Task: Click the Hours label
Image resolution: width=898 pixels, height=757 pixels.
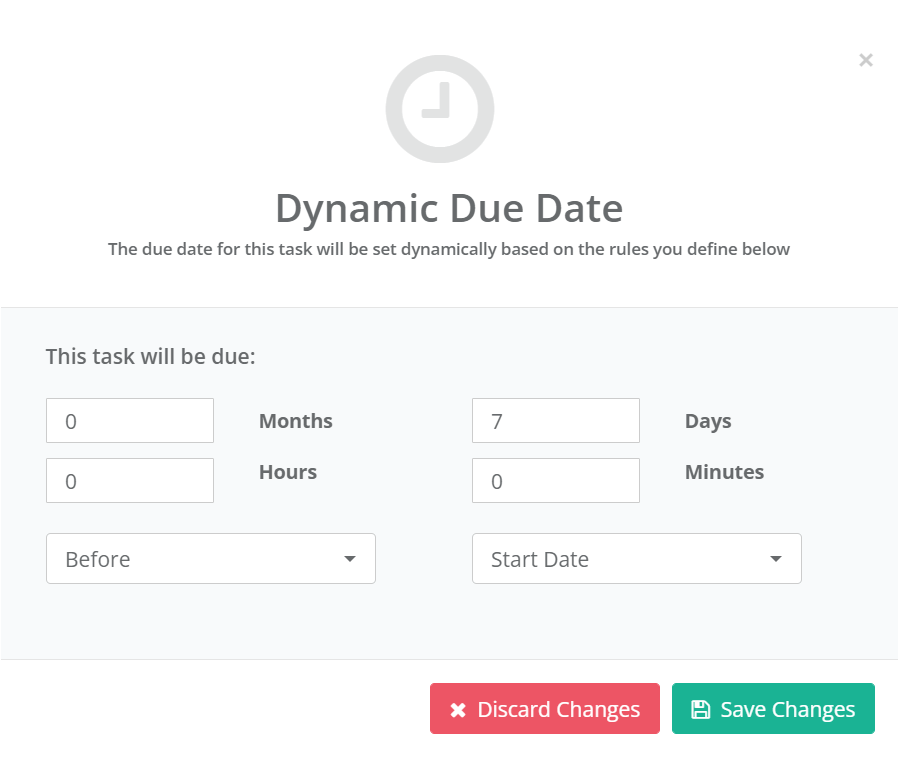Action: coord(287,472)
